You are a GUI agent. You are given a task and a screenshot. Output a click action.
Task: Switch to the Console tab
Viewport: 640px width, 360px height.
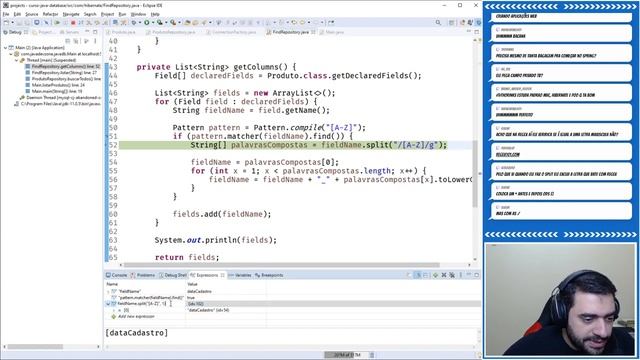(116, 275)
